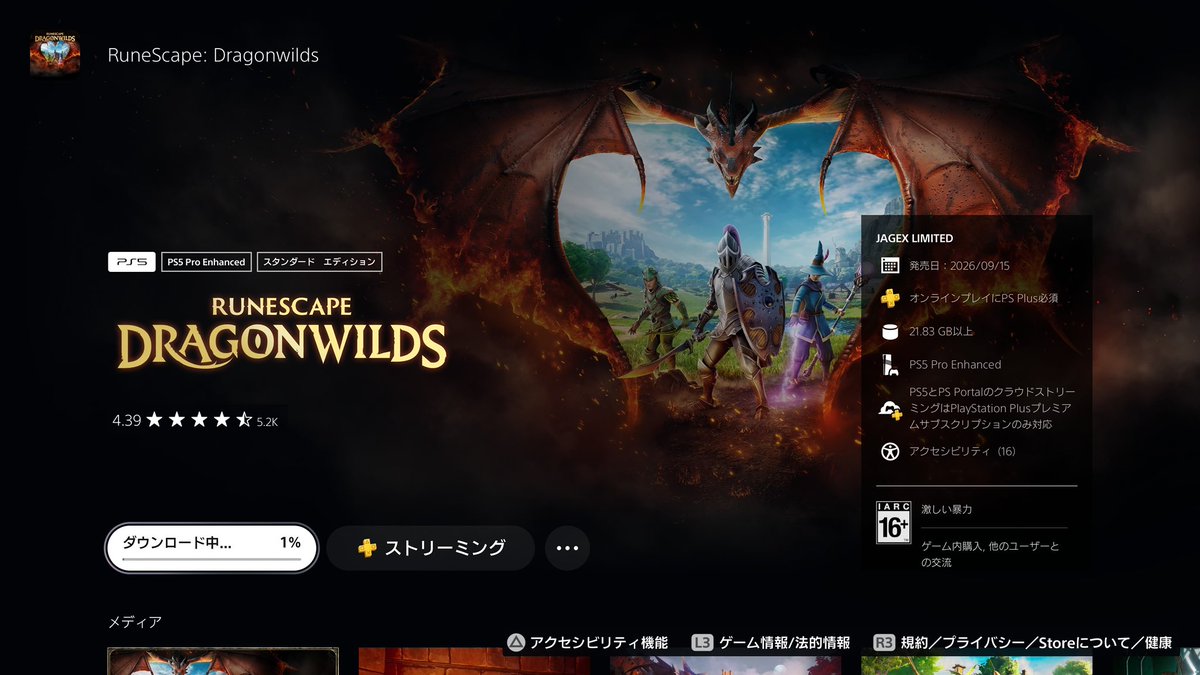The height and width of the screenshot is (675, 1200).
Task: Click the ゲーム情報/法的情報 hint label
Action: tap(785, 643)
